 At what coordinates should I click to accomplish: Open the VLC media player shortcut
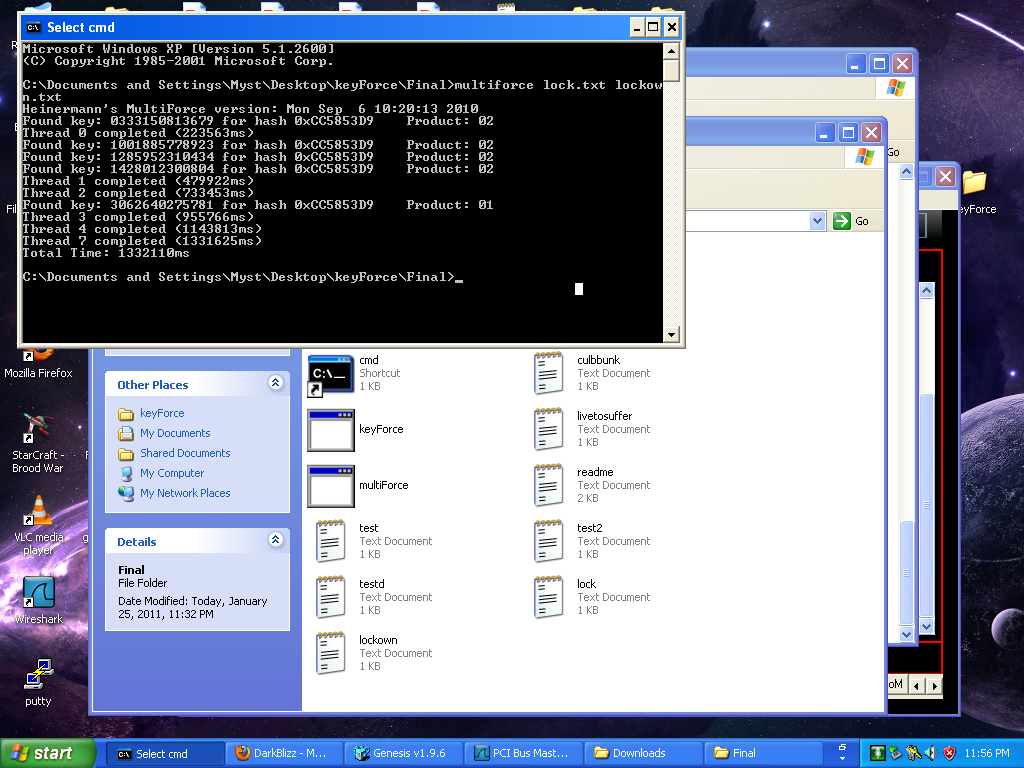point(38,512)
